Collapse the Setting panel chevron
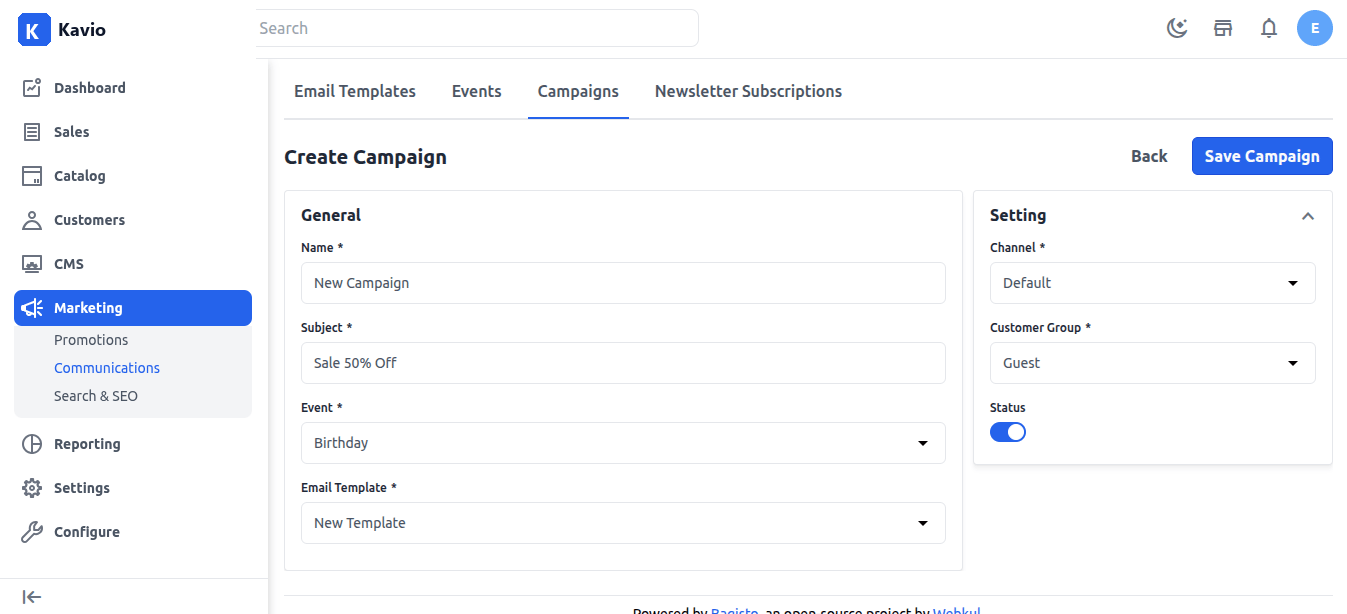The image size is (1347, 614). click(1307, 216)
